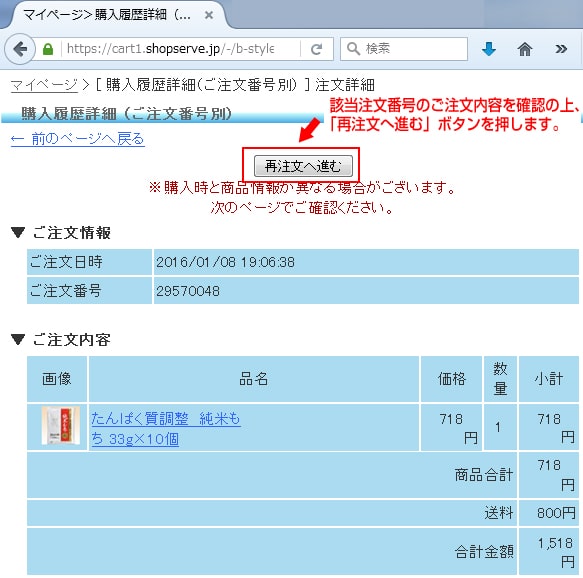Focus the 検索 search input field
The image size is (583, 578).
coord(404,49)
